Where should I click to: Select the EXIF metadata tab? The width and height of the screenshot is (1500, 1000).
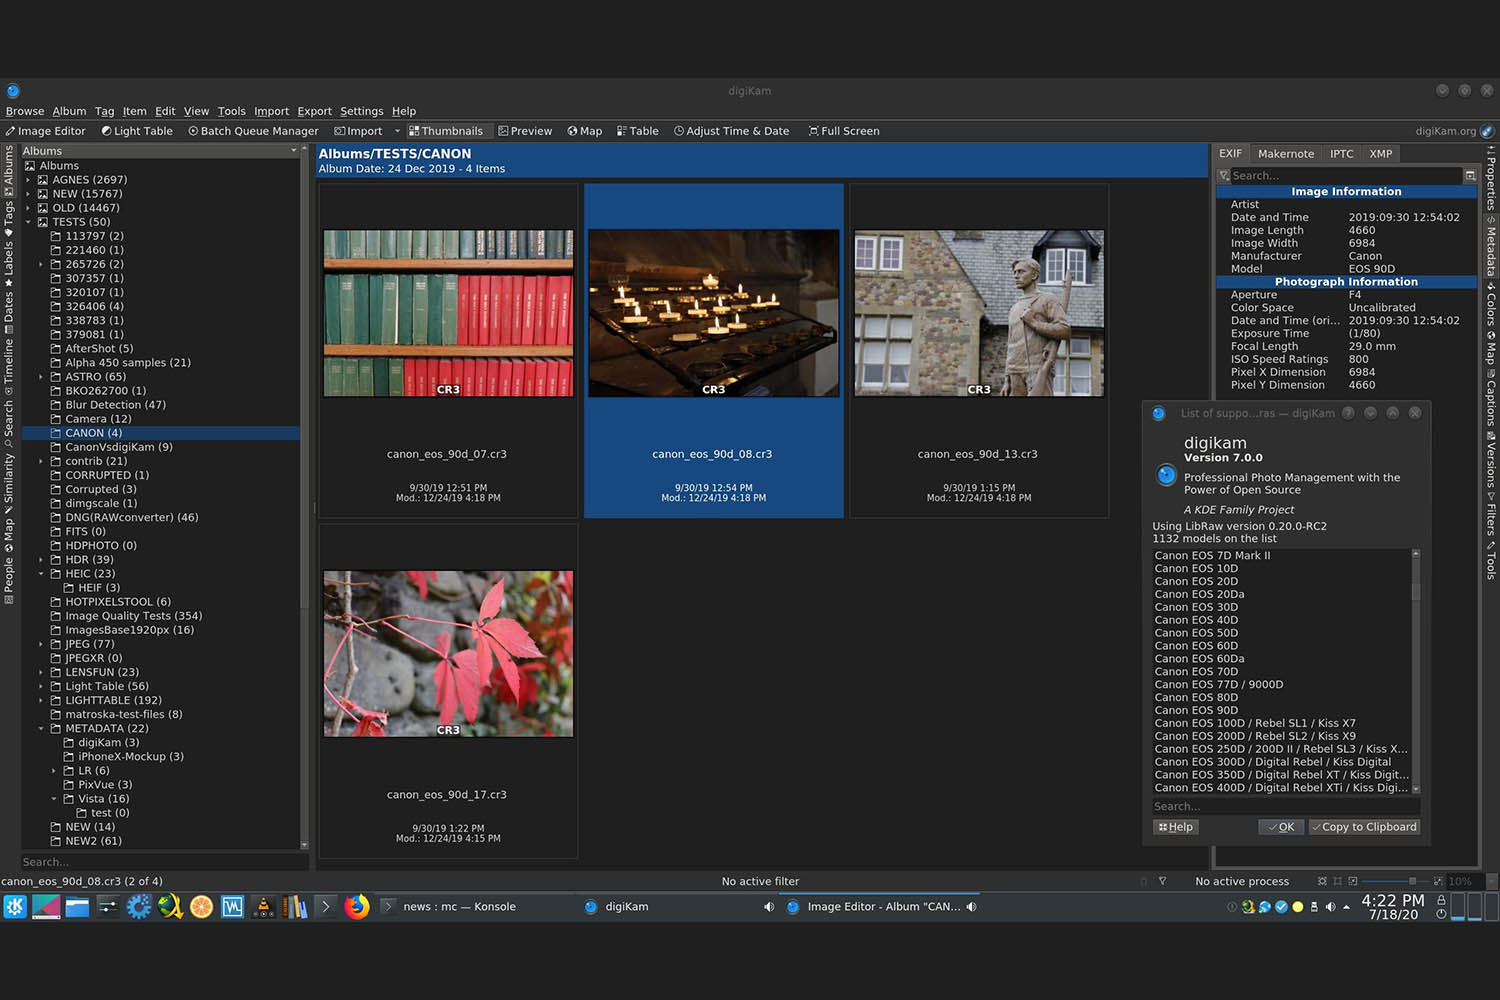(x=1230, y=154)
